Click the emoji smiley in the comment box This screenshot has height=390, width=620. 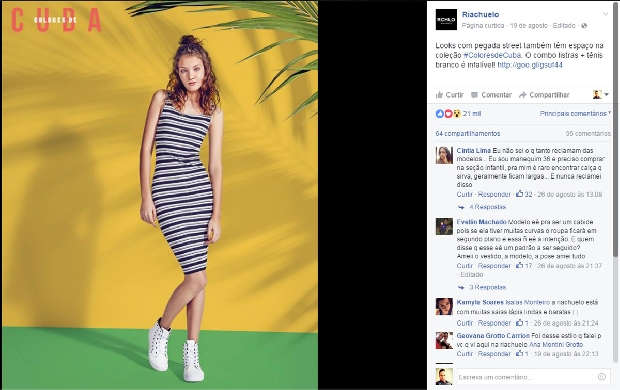pyautogui.click(x=601, y=377)
